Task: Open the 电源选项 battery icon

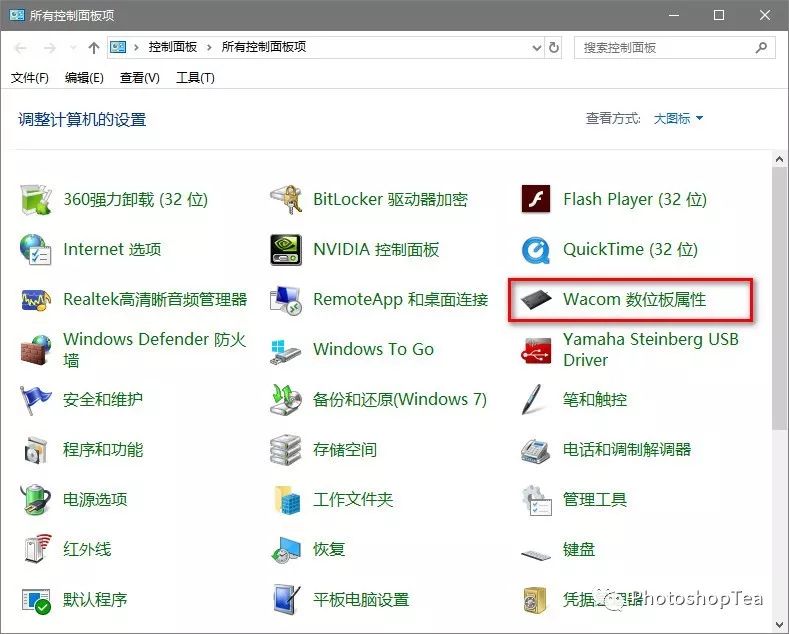Action: (35, 499)
